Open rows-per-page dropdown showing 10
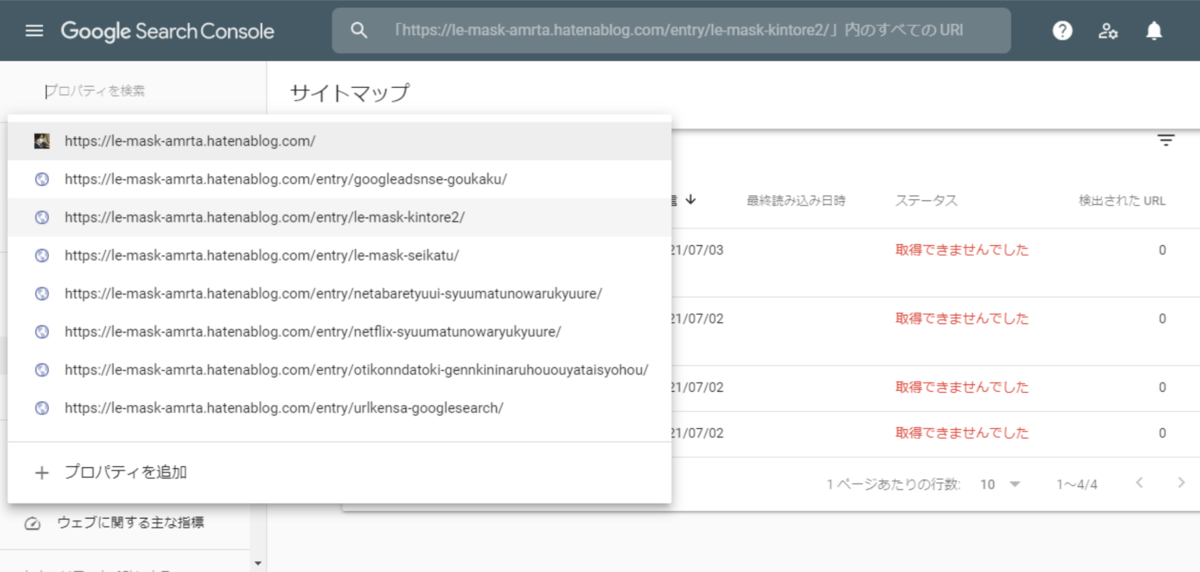 (x=1000, y=484)
